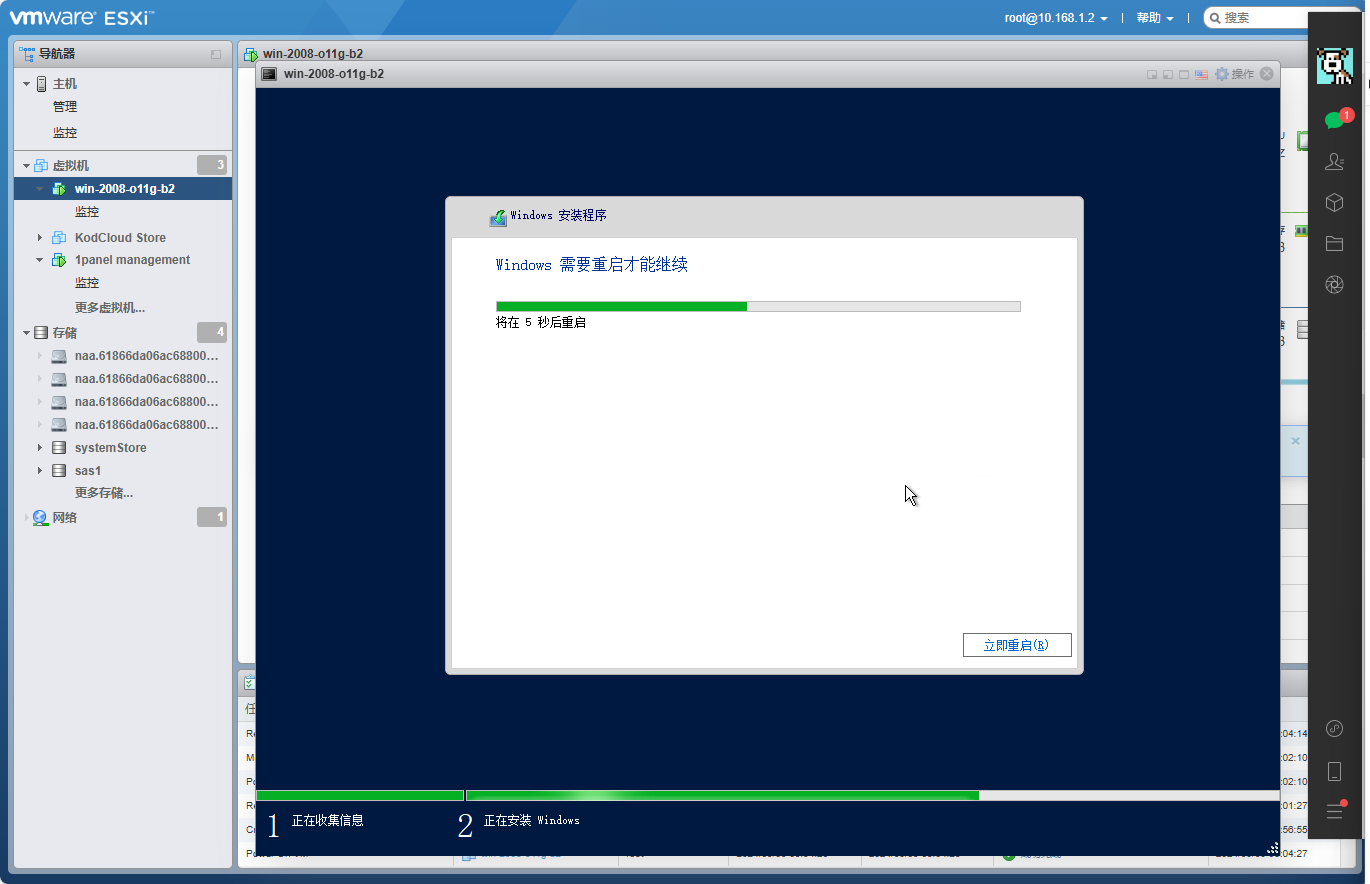
Task: Click the KodCloud Store VM icon
Action: (x=60, y=237)
